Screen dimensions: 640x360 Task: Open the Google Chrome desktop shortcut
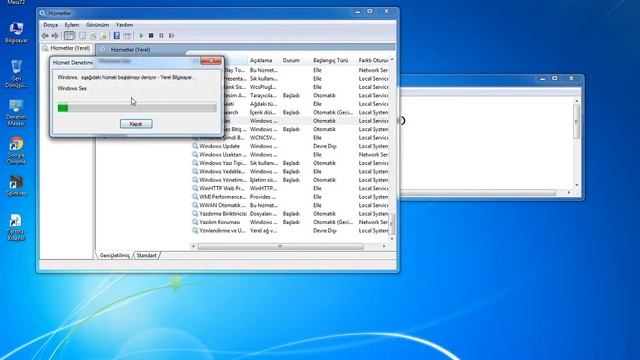pos(16,150)
